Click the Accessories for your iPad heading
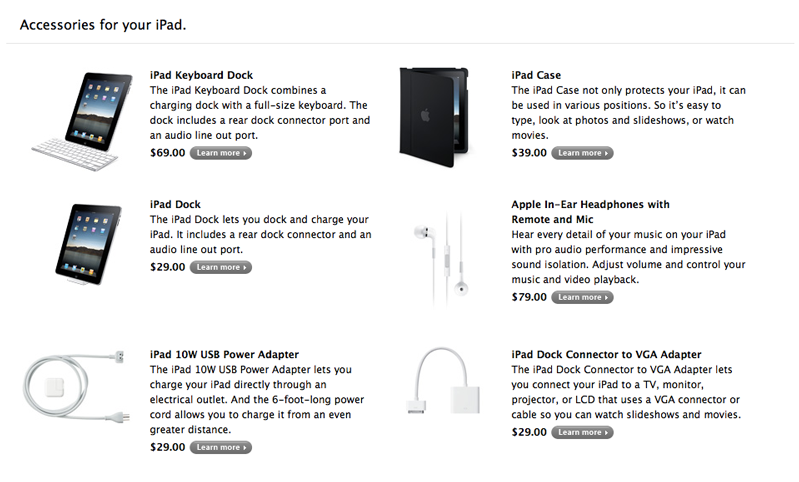Viewport: 799px width, 482px height. click(103, 25)
